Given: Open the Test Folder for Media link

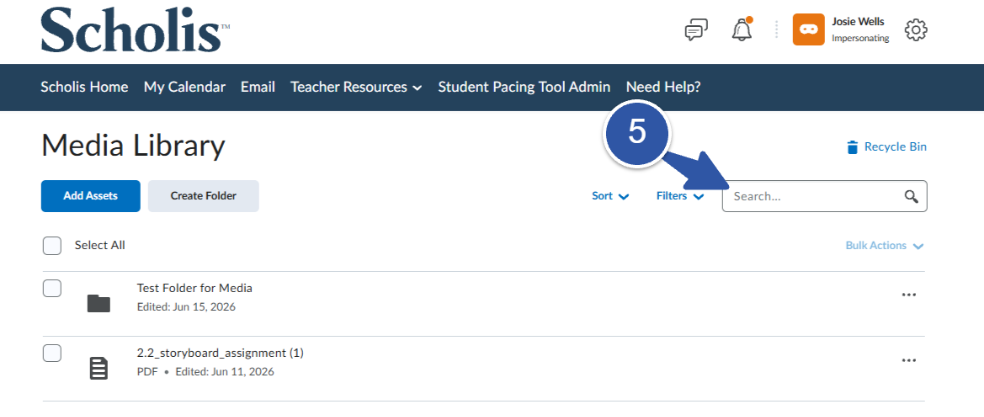Looking at the screenshot, I should pos(195,288).
